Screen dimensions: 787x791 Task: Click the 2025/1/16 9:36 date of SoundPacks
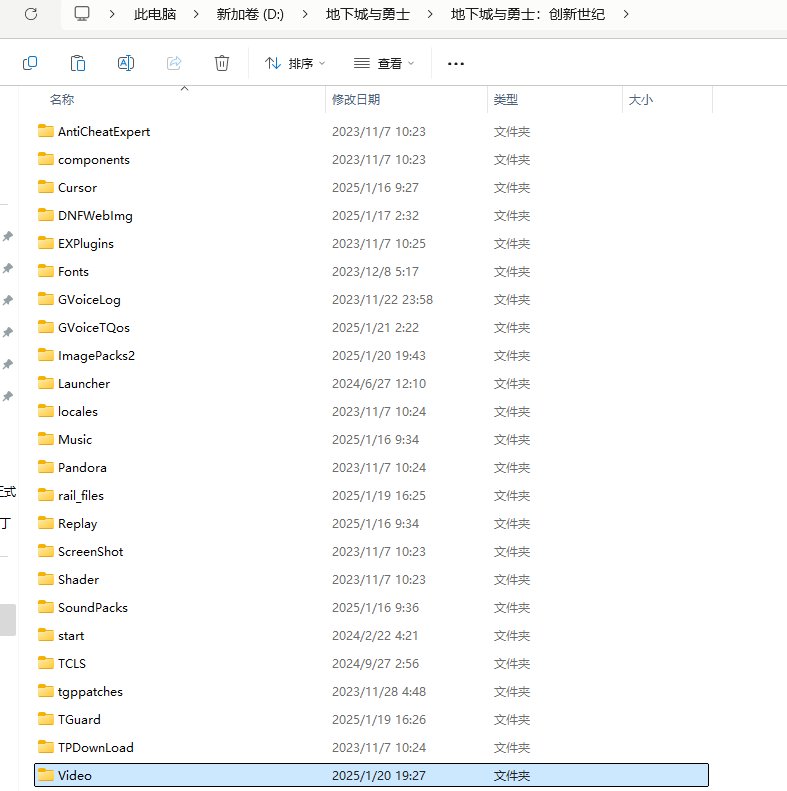pos(375,607)
